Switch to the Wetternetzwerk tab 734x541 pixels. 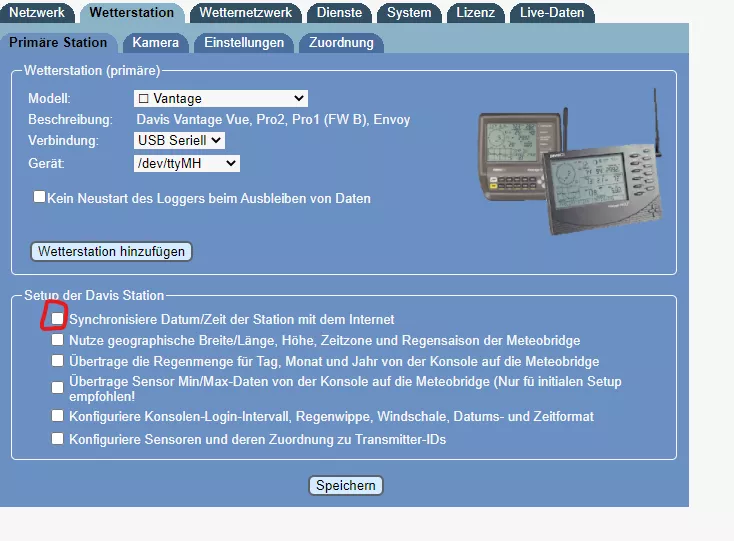(x=245, y=12)
